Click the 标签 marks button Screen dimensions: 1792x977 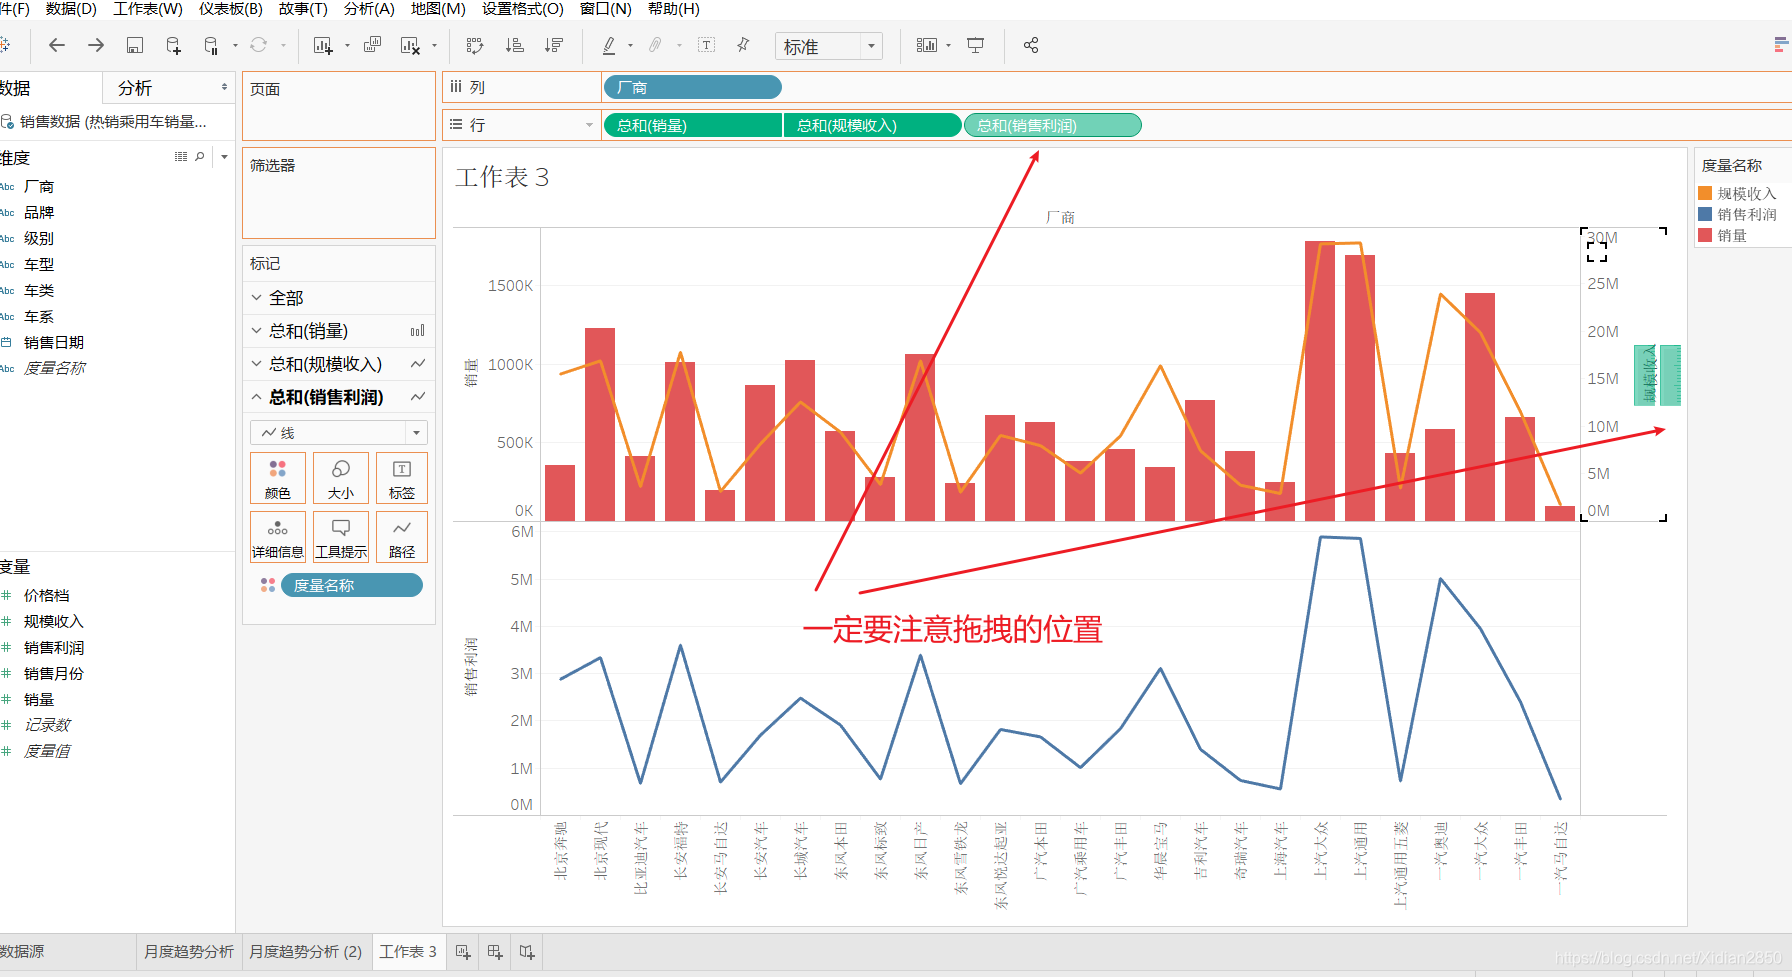[x=402, y=478]
